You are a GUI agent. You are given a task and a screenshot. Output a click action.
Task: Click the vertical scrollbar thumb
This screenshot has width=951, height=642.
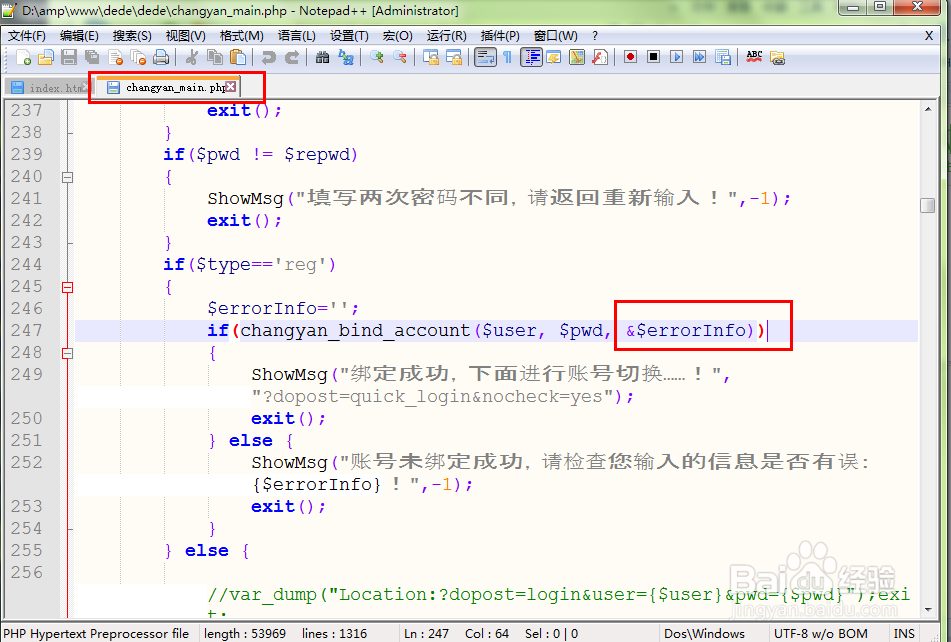click(x=928, y=206)
